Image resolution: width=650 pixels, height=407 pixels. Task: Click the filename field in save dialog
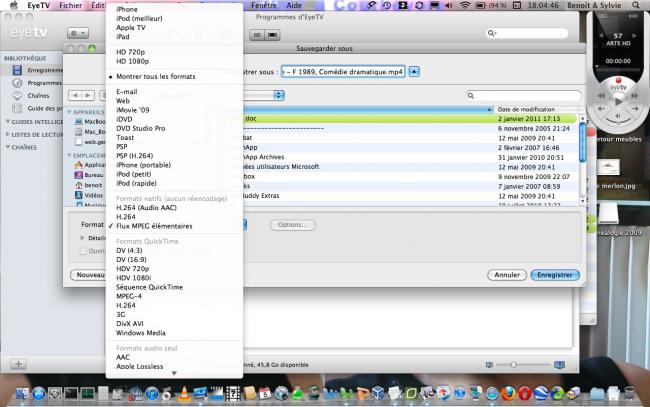click(x=343, y=72)
